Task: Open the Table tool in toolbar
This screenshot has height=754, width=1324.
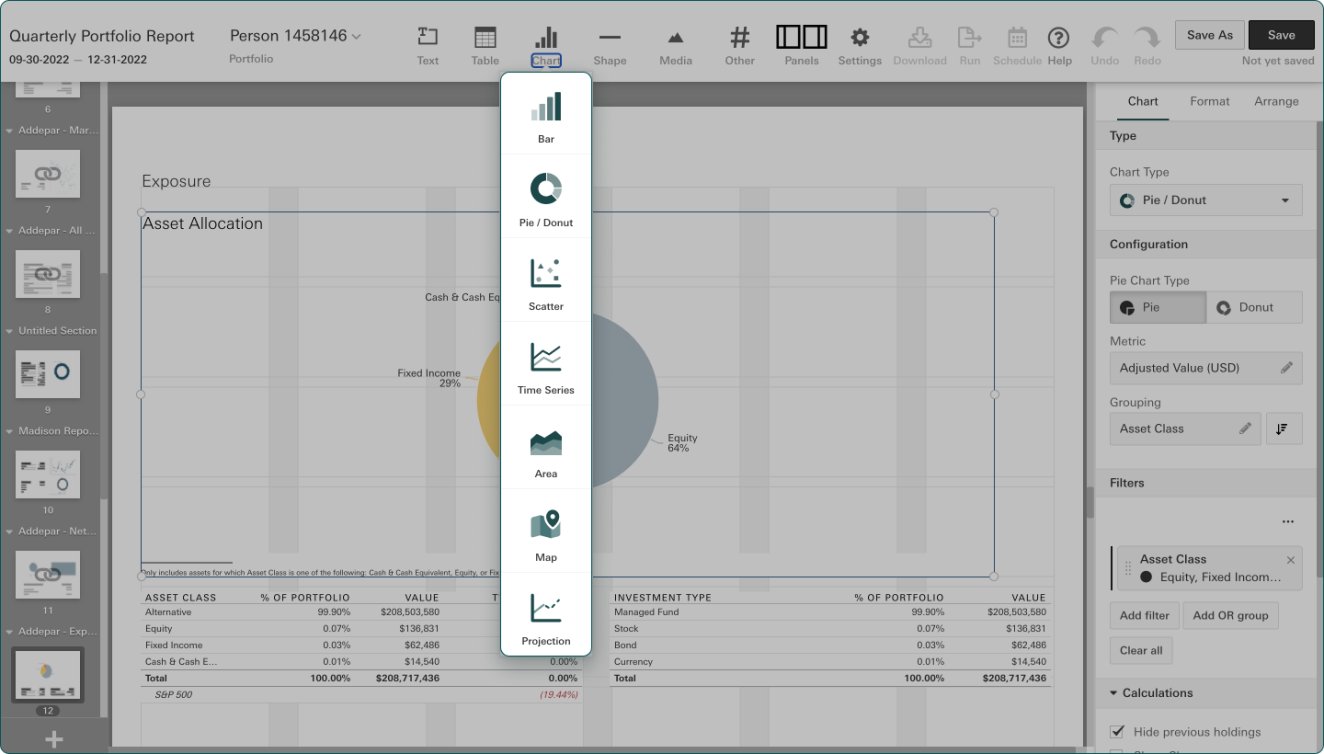Action: click(x=485, y=46)
